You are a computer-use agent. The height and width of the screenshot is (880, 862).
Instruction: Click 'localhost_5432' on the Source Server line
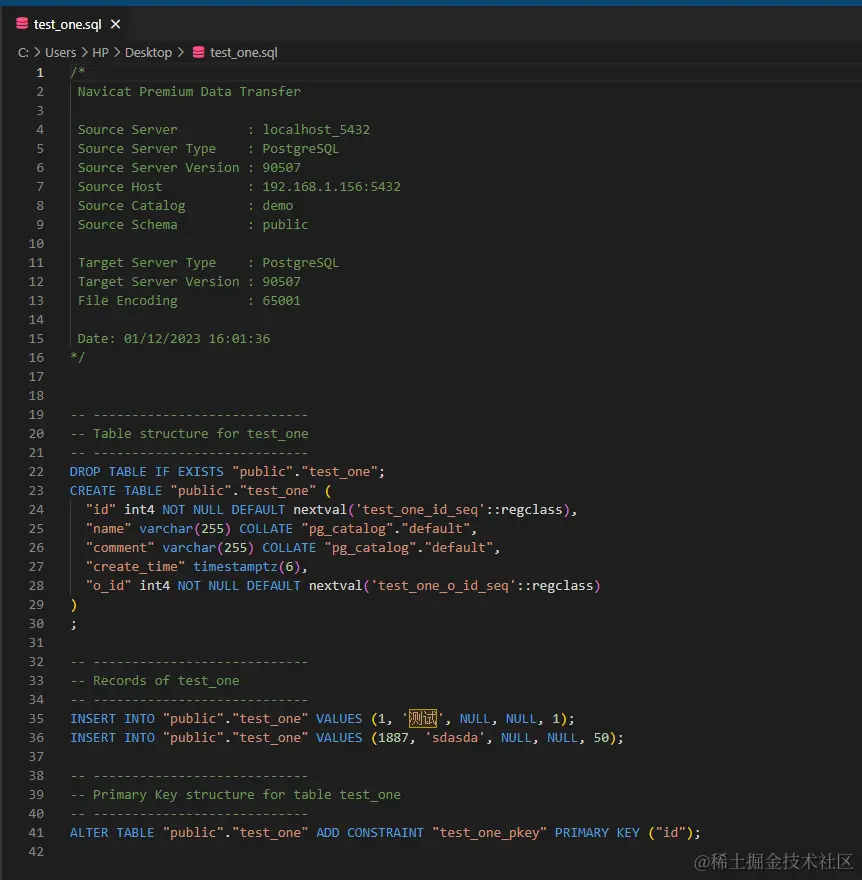[316, 130]
